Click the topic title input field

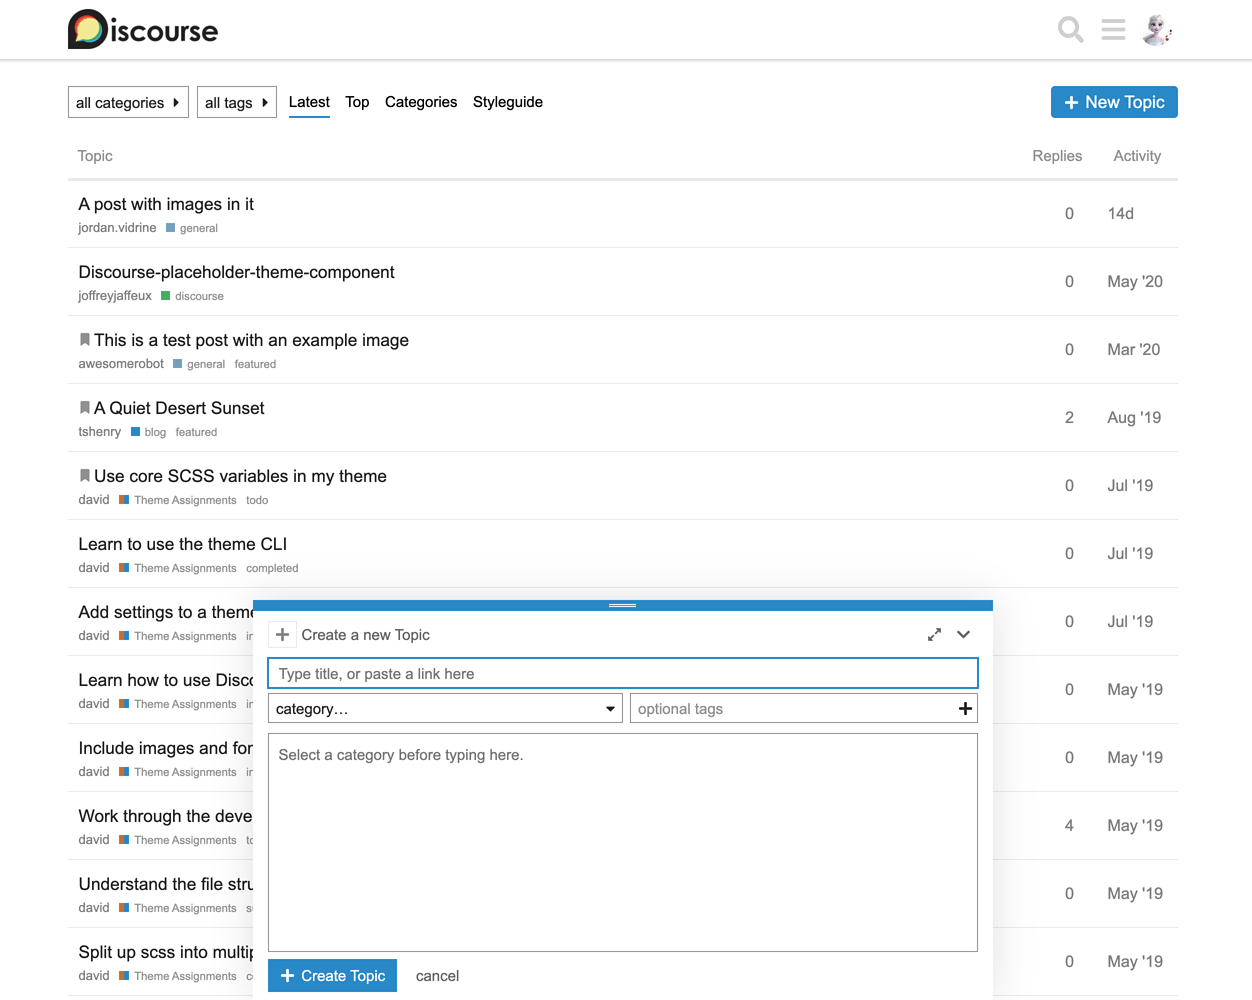point(622,674)
